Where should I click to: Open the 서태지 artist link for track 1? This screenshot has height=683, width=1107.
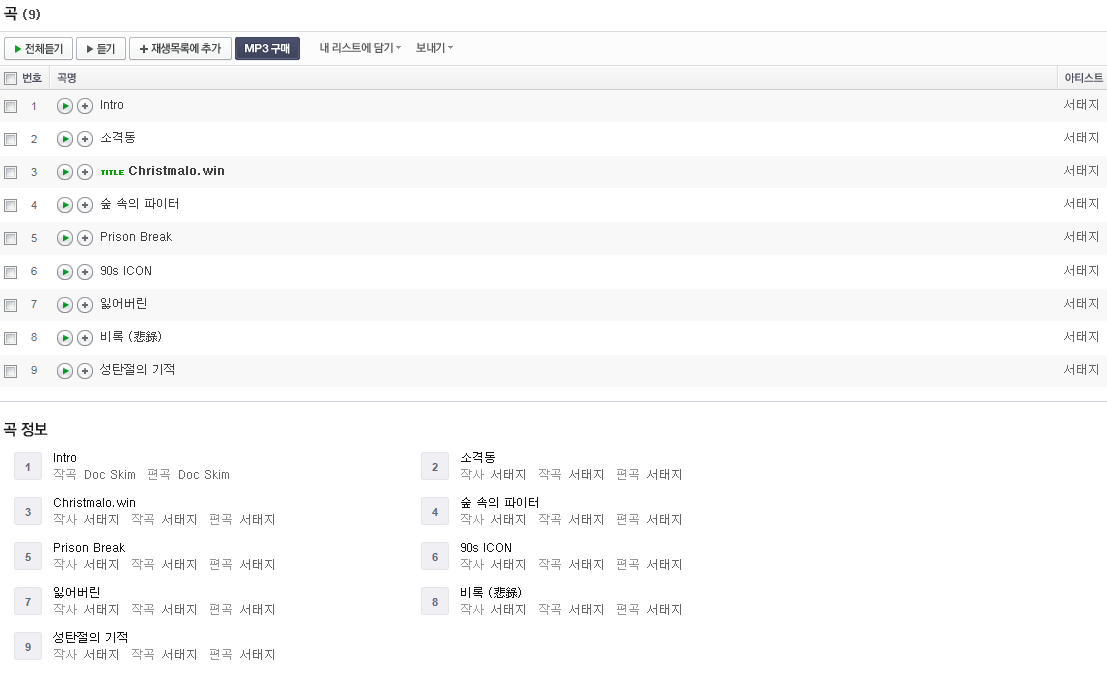[1081, 105]
